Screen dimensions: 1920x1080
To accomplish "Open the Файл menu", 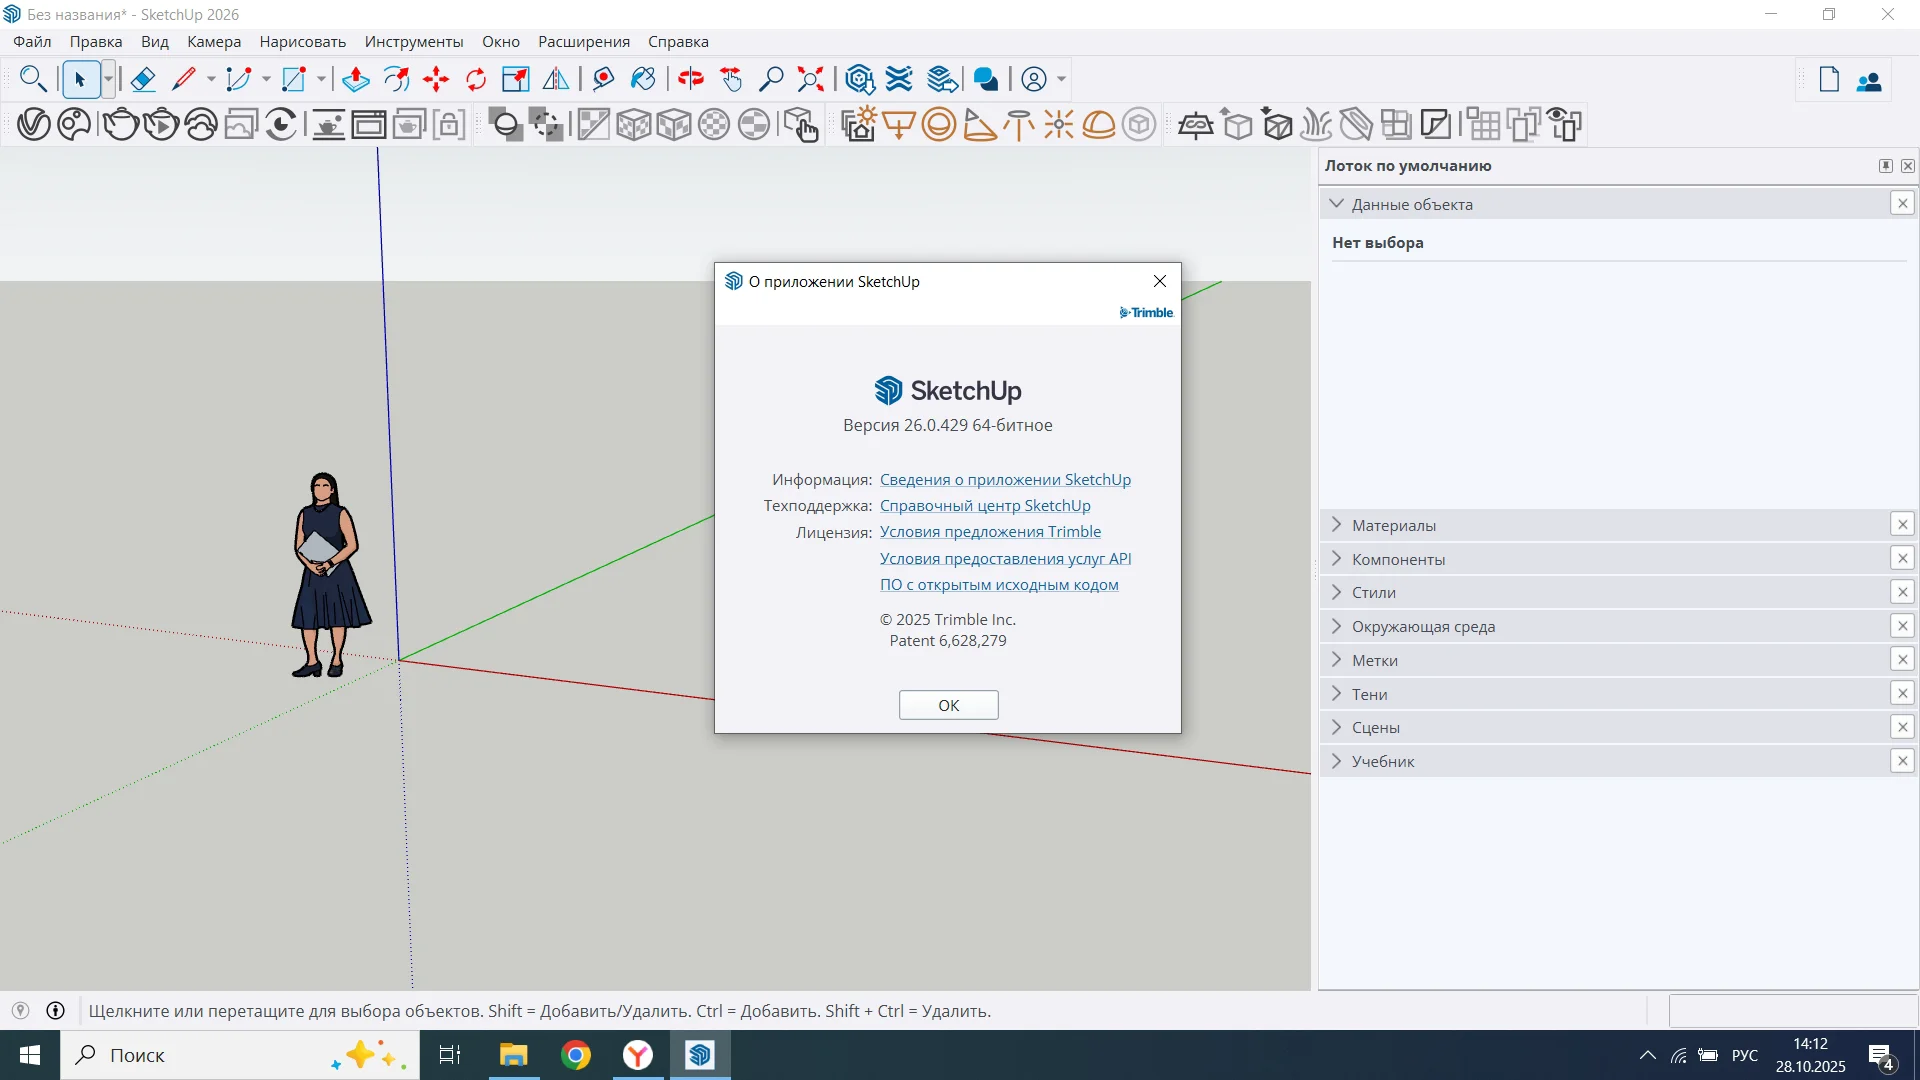I will 32,41.
